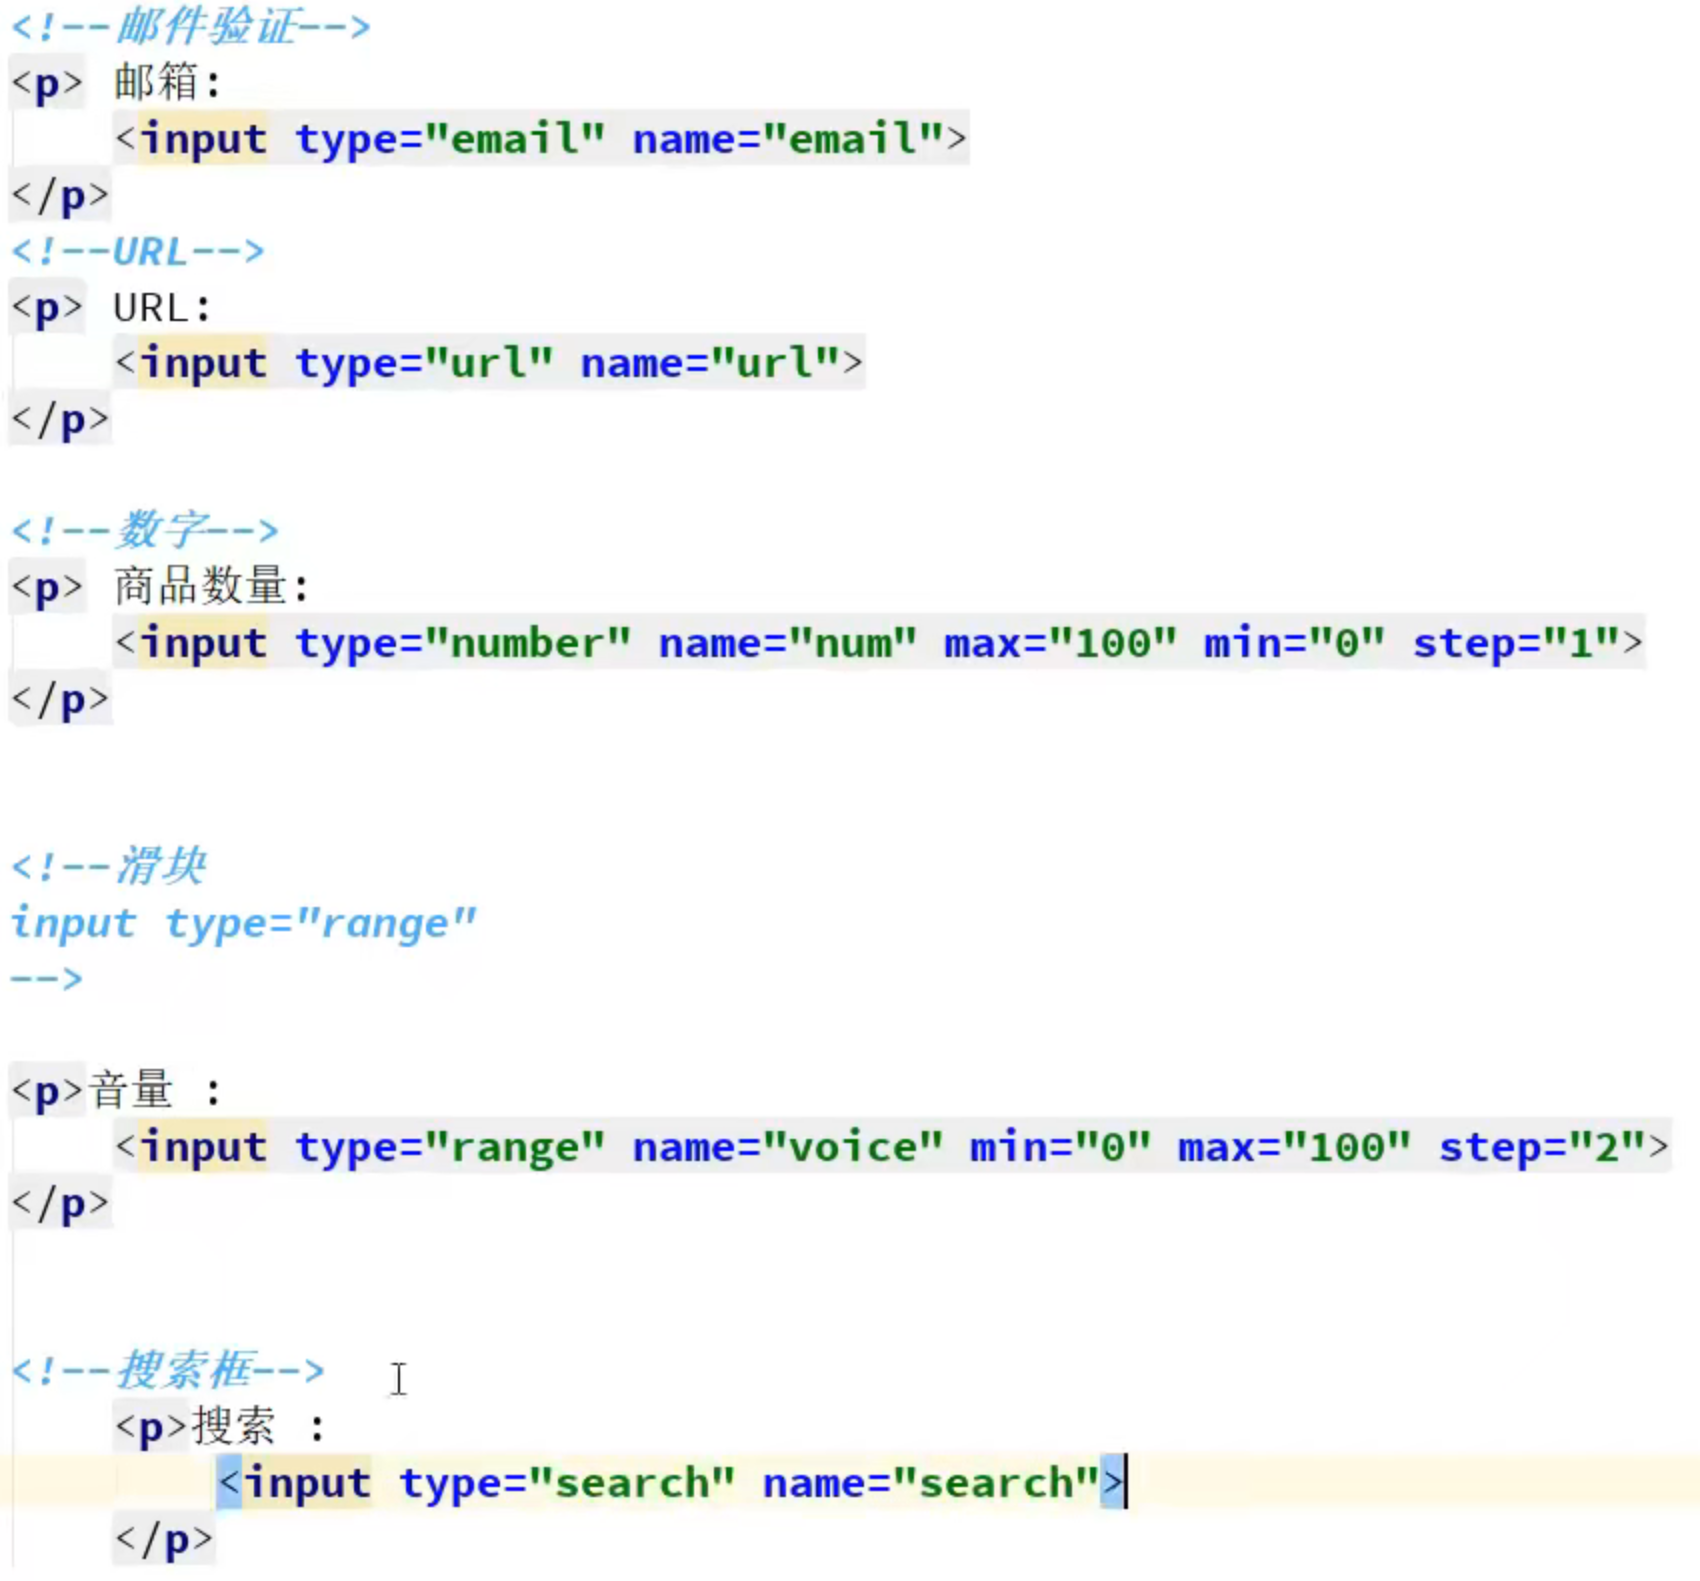
Task: Click the label text '商品数量:'
Action: pyautogui.click(x=211, y=586)
